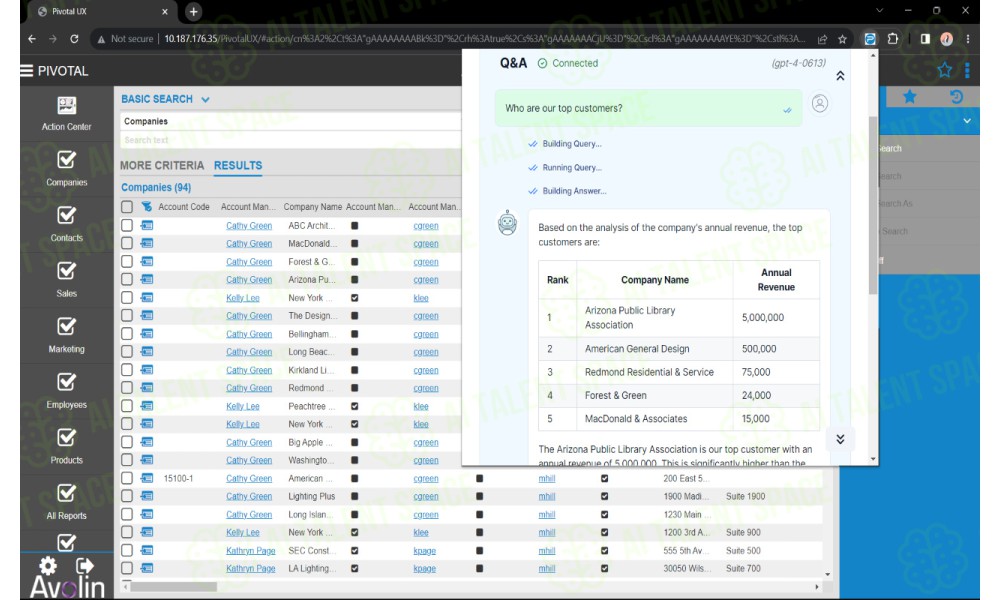Screen dimensions: 1000x600
Task: Open Kathryn Page link in SEC Const row
Action: click(x=251, y=550)
